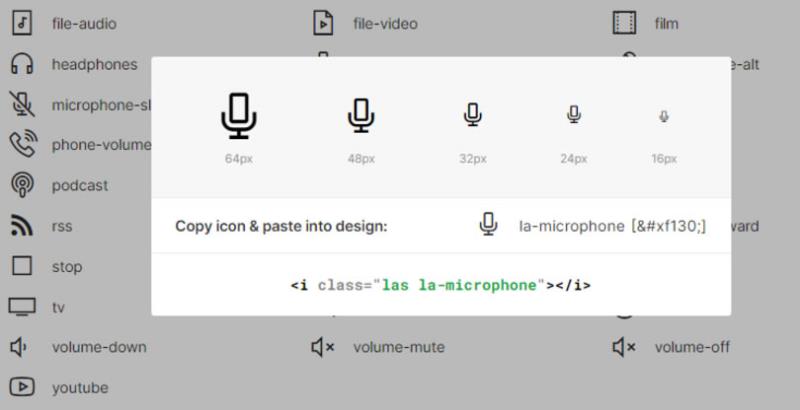Screen dimensions: 800x410
Task: Select the volume-off icon
Action: (624, 347)
